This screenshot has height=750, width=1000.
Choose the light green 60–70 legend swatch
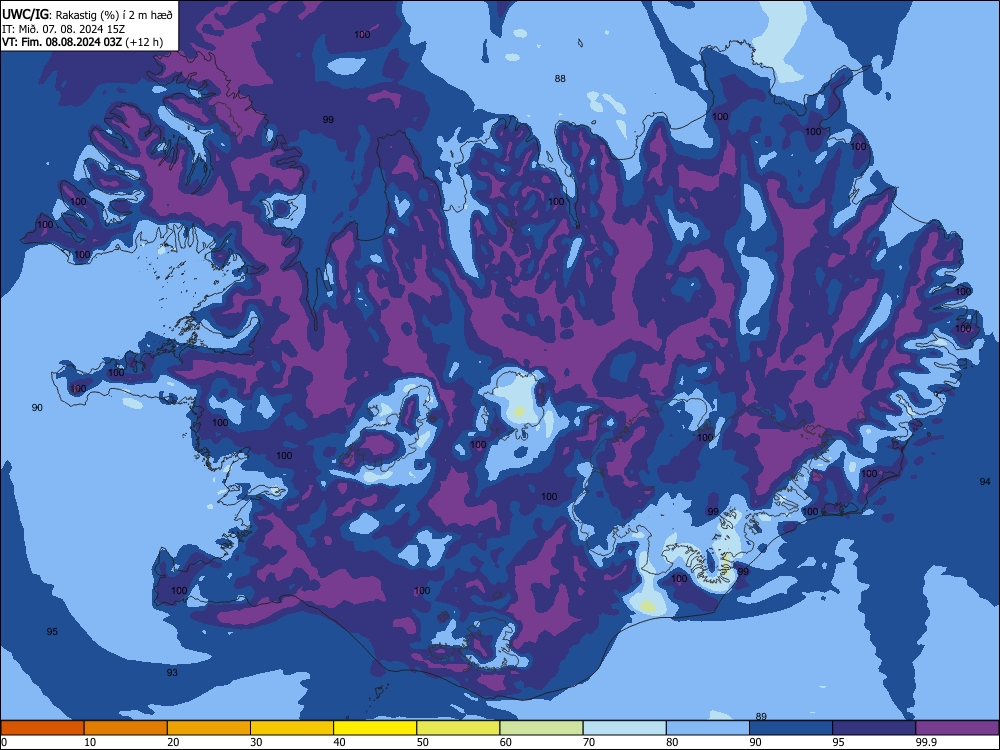[x=541, y=728]
